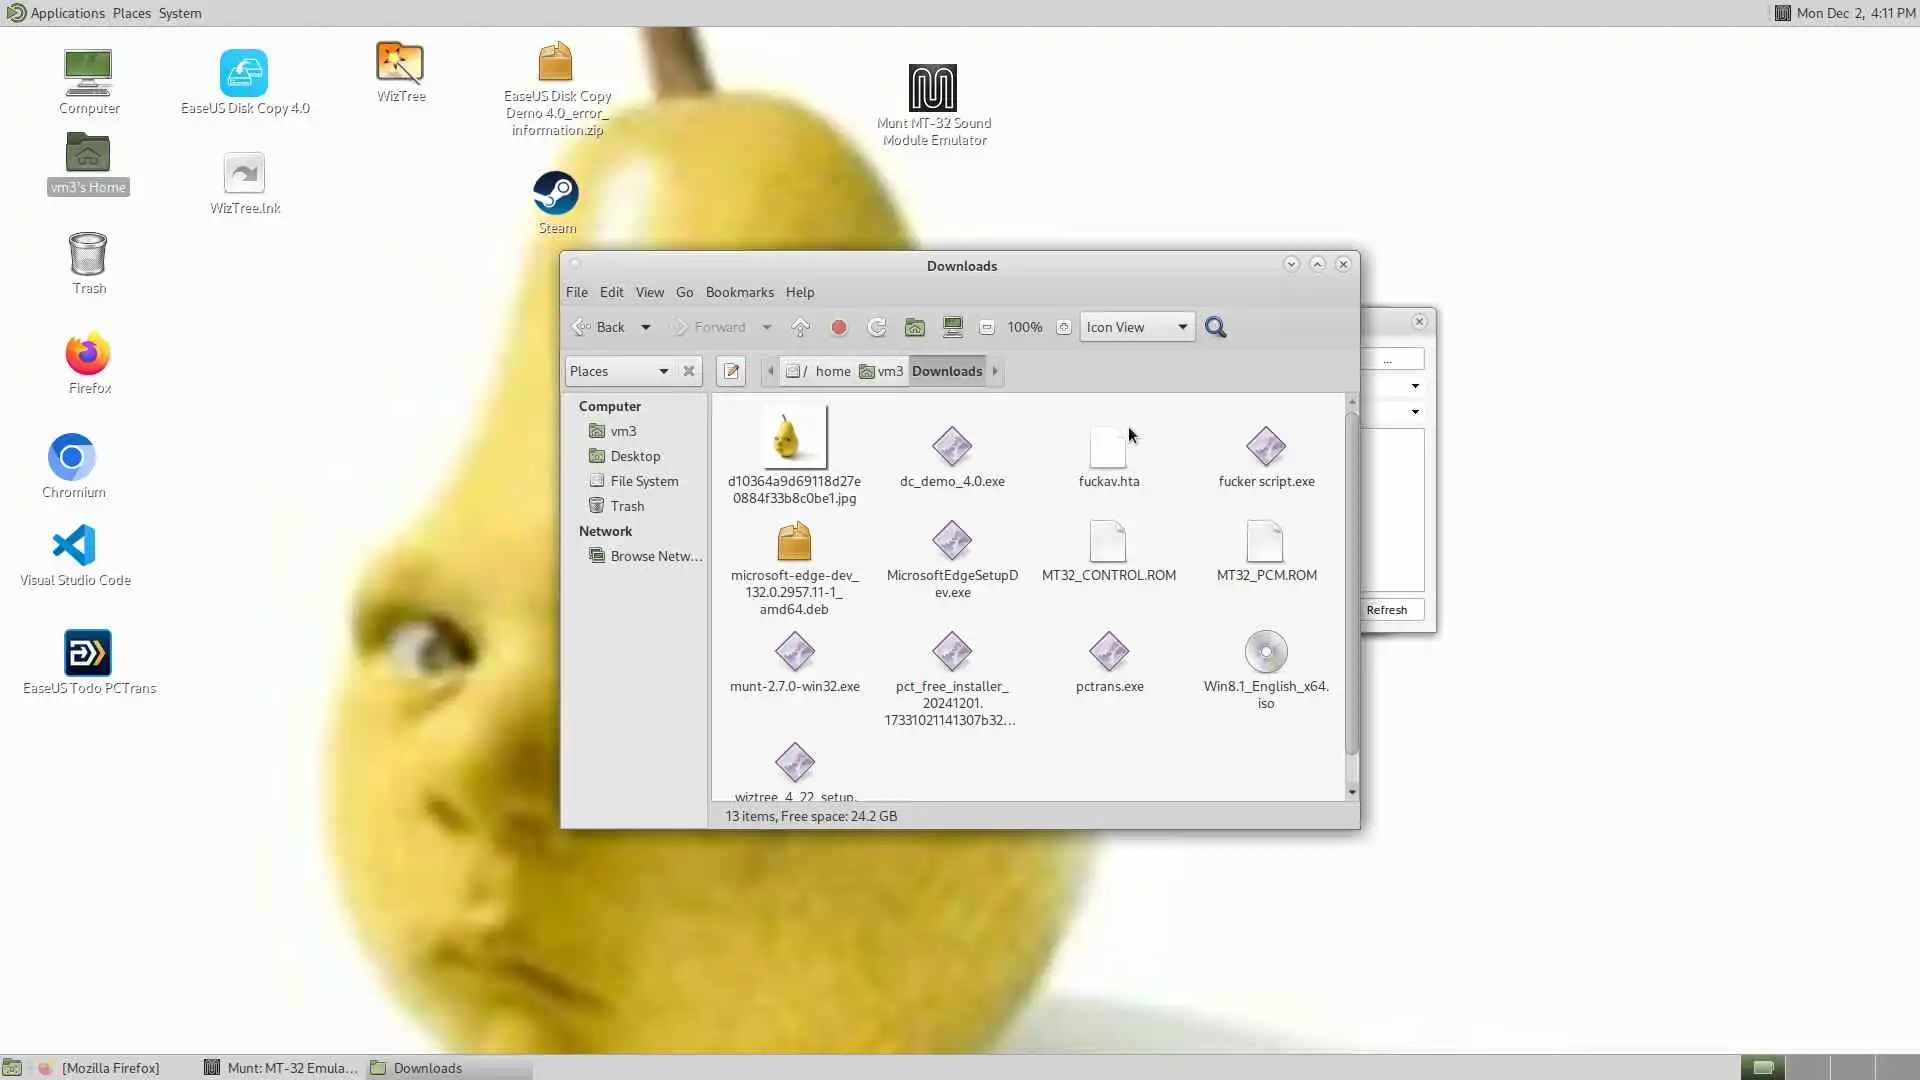Click the Computer toolbar icon
1920x1080 pixels.
pos(952,327)
